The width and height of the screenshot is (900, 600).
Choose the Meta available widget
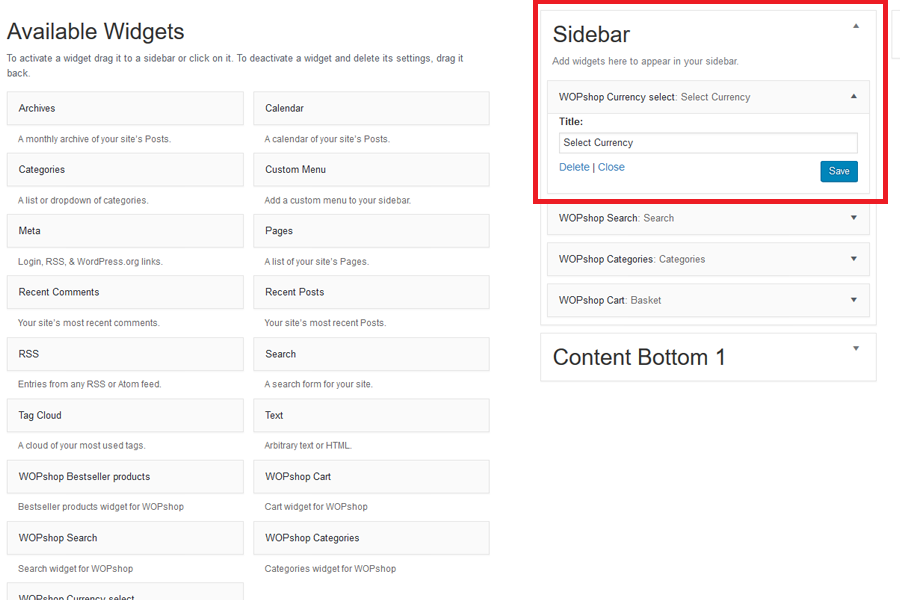[125, 231]
